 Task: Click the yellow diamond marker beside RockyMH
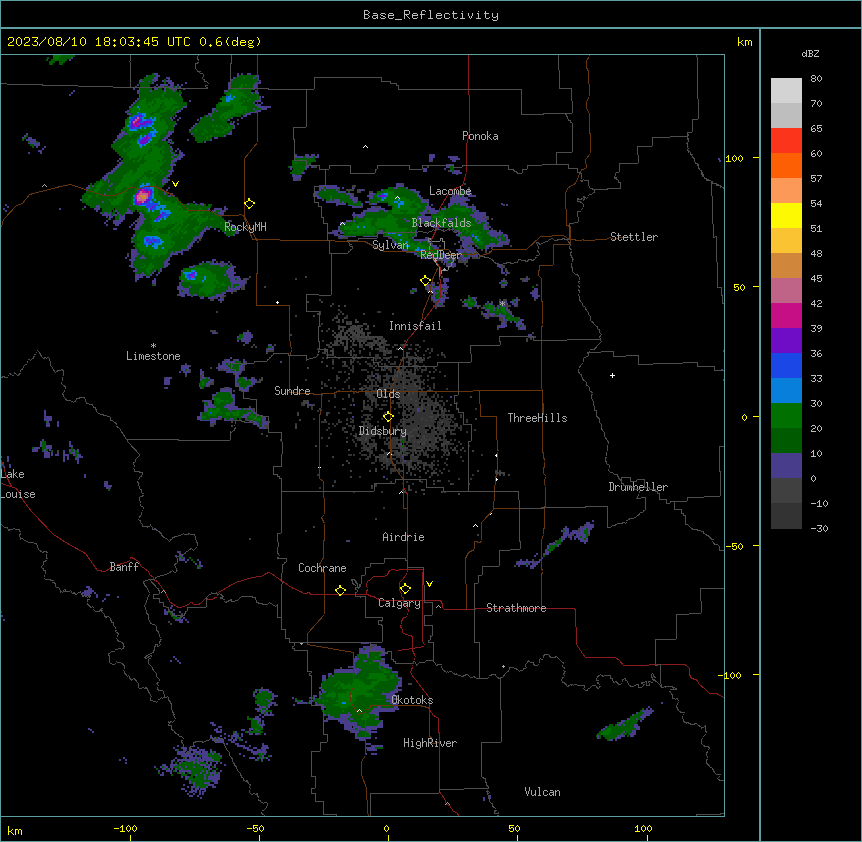(x=250, y=204)
